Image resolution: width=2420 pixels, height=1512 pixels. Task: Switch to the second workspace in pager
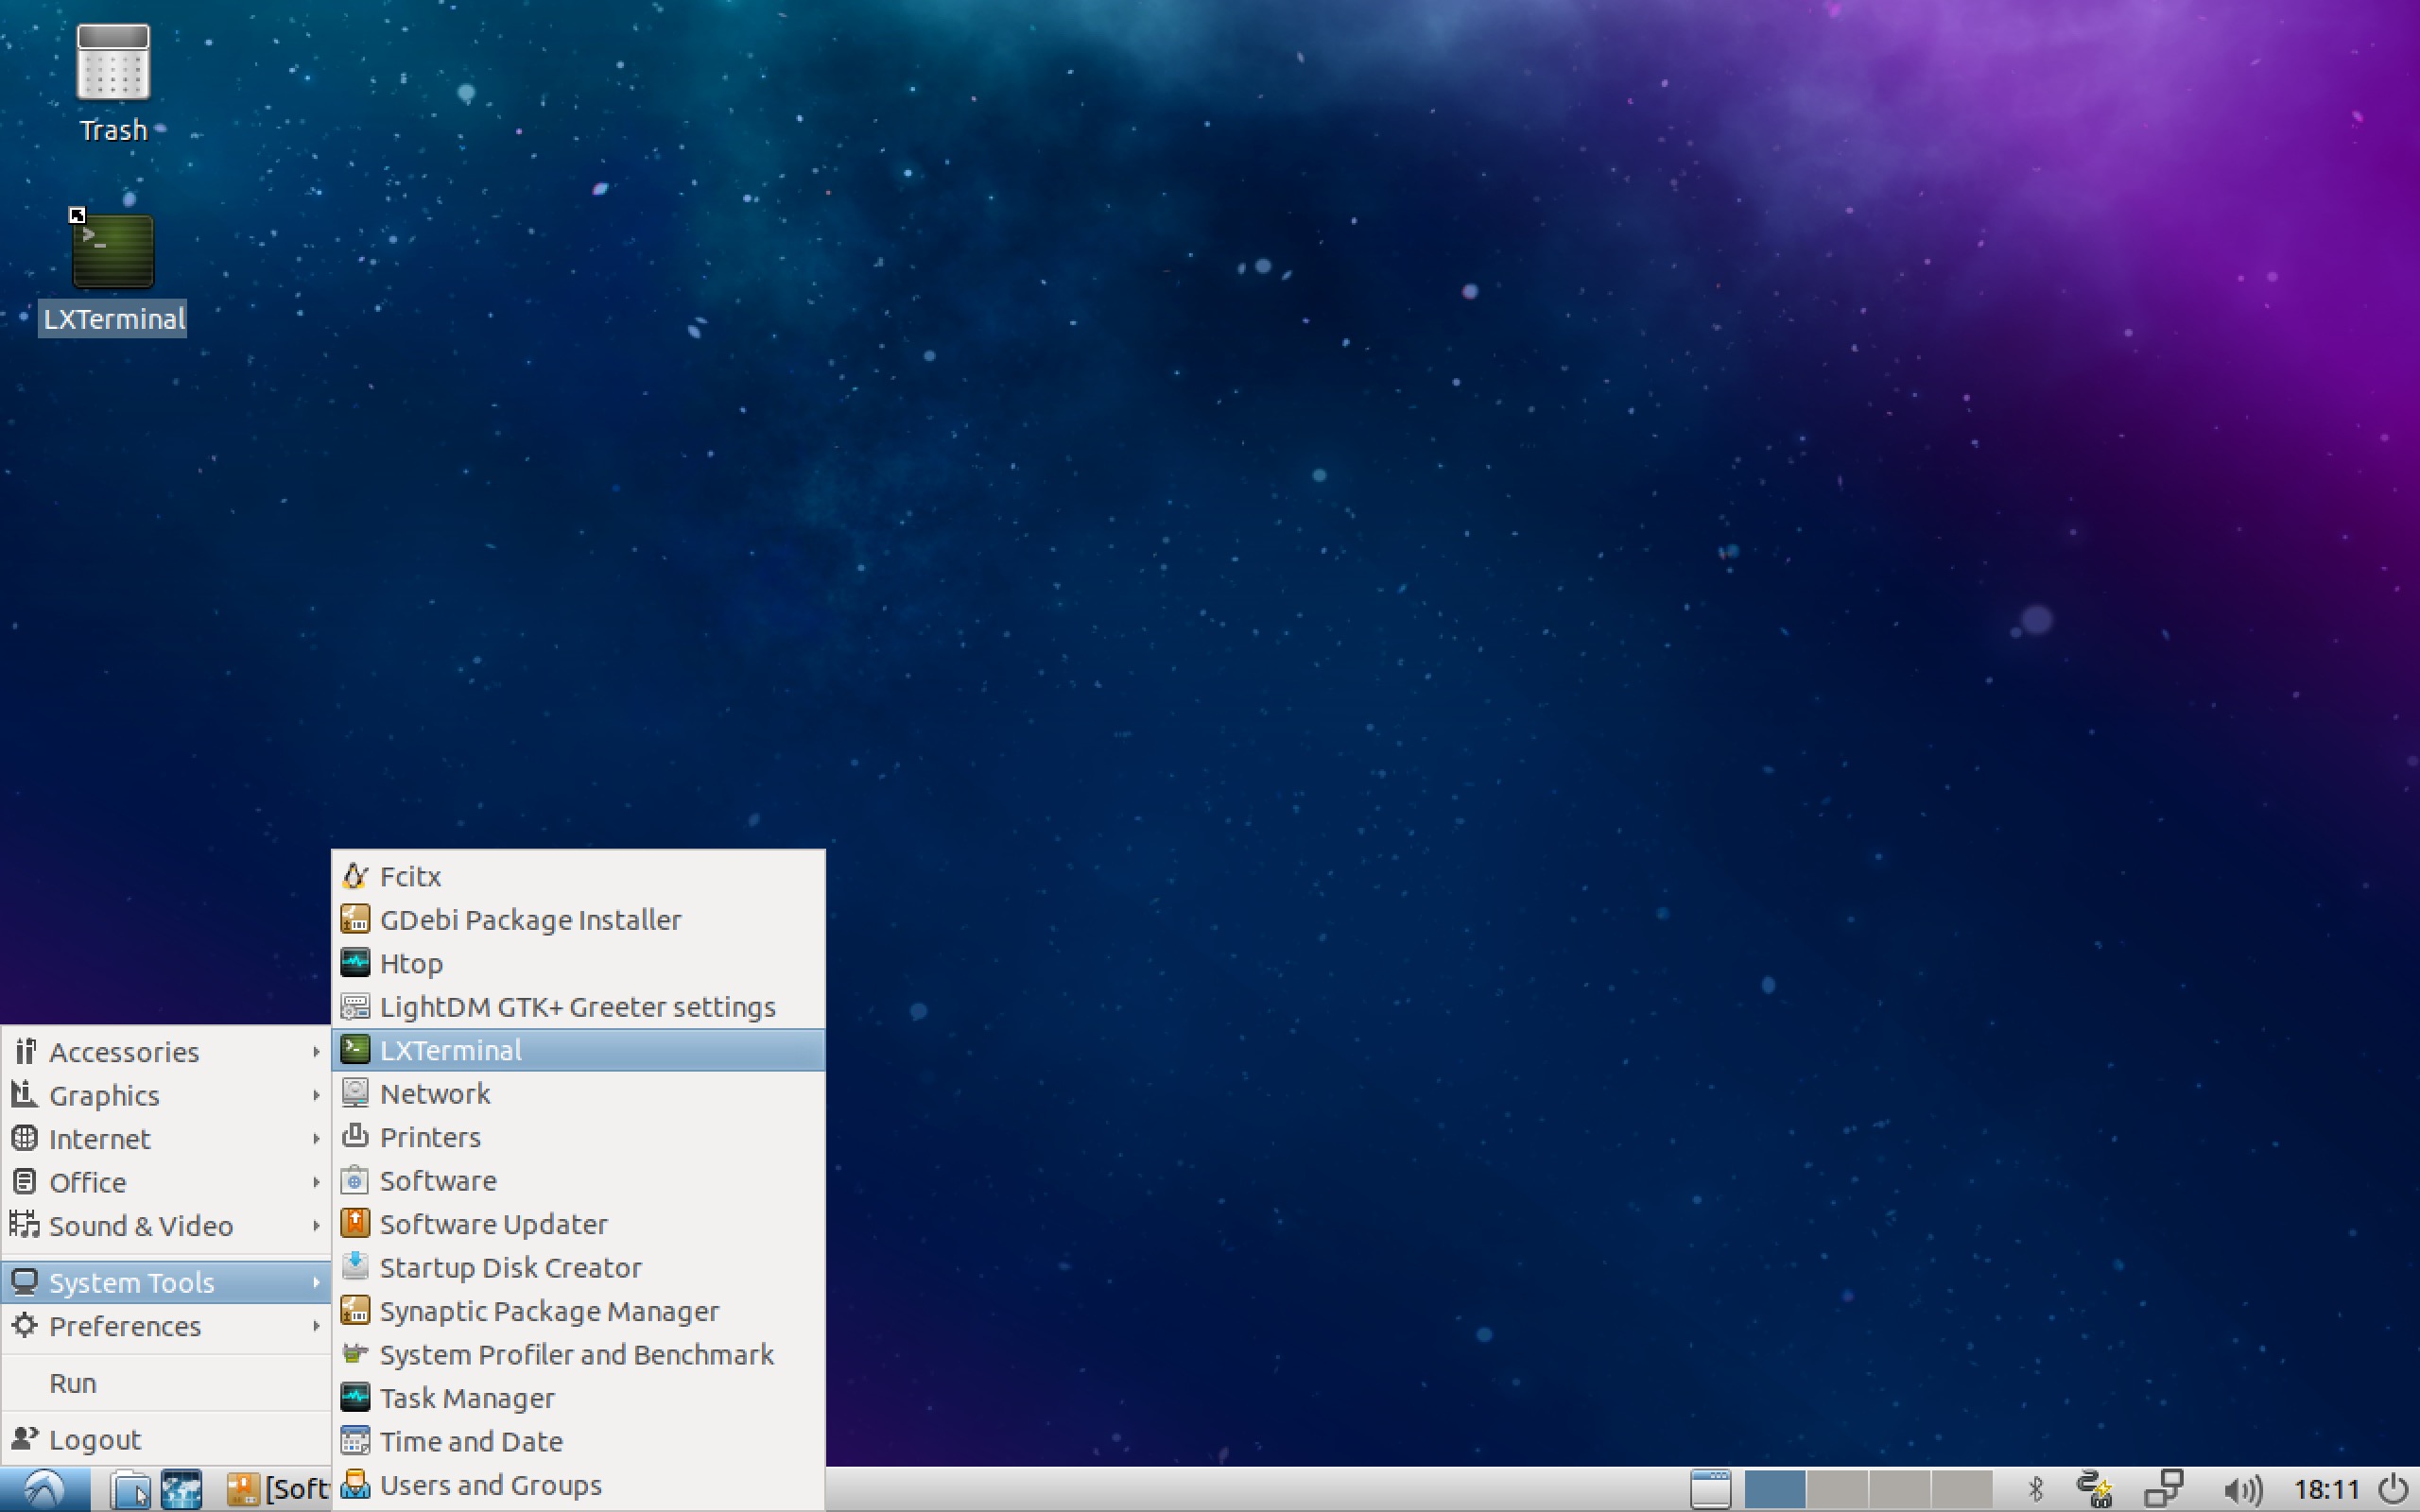click(x=1837, y=1490)
